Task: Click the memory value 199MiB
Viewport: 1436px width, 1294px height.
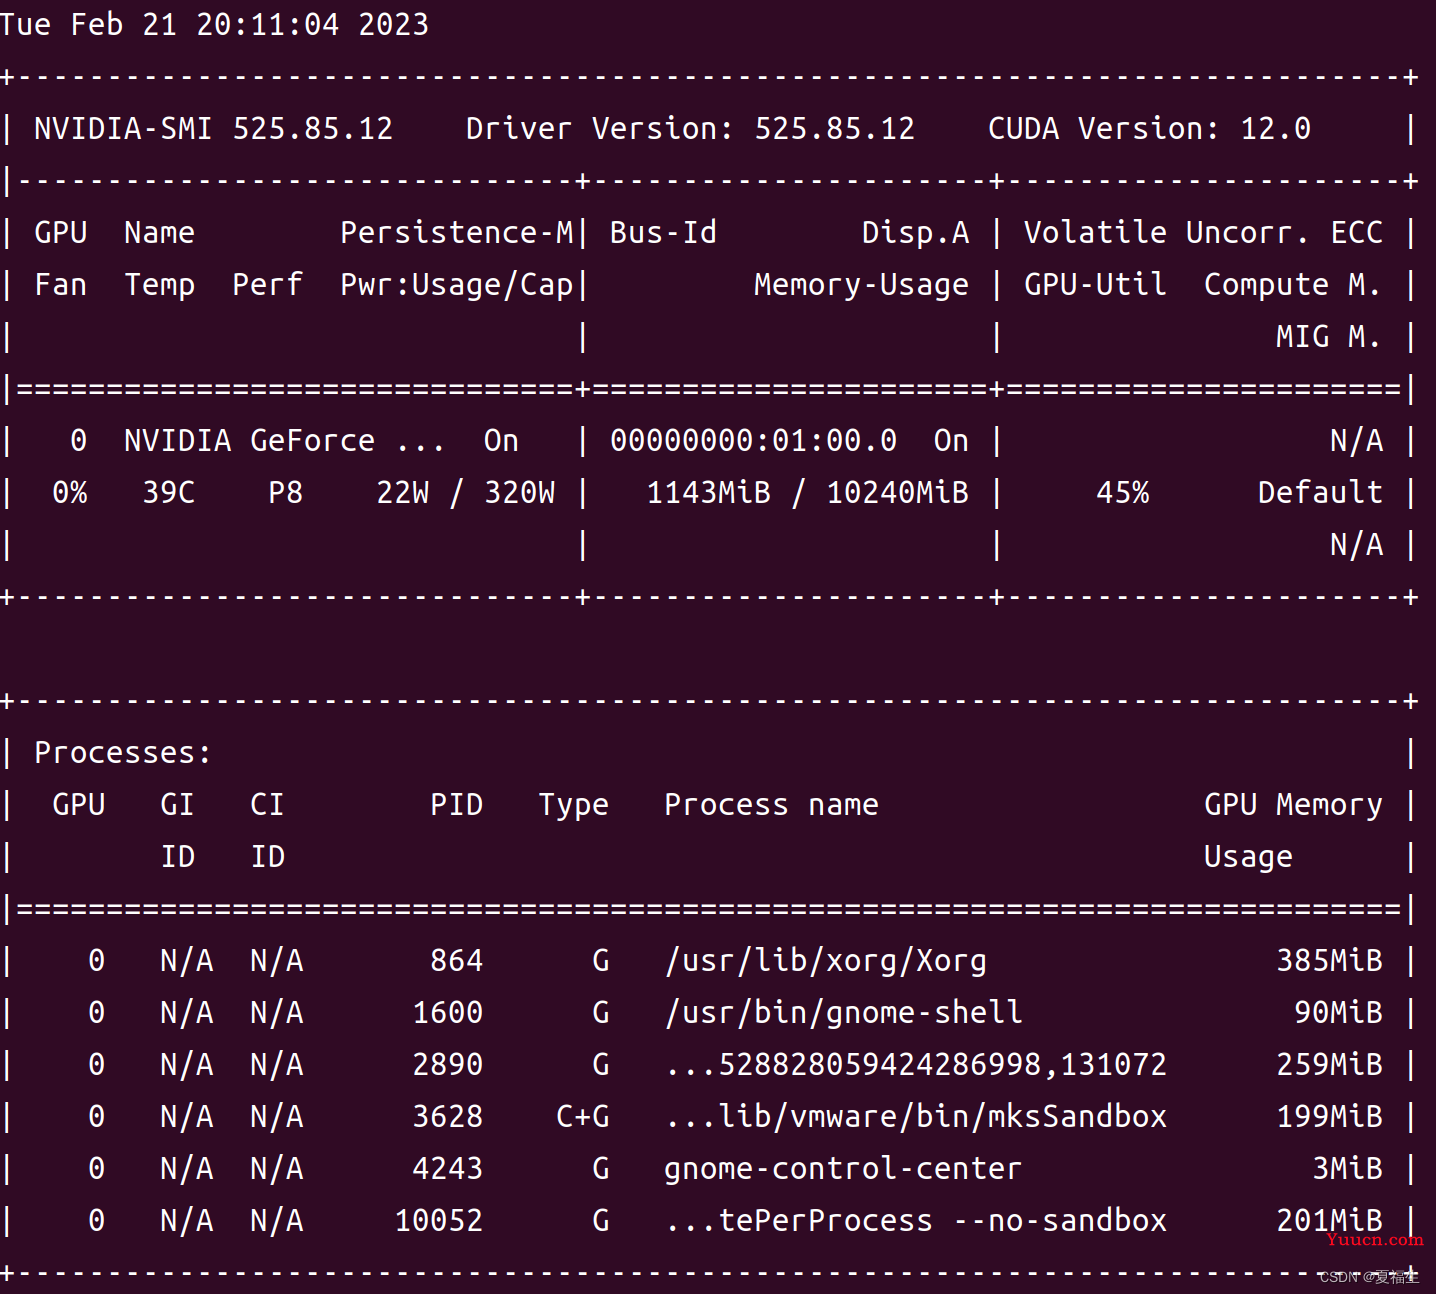Action: (1329, 1116)
